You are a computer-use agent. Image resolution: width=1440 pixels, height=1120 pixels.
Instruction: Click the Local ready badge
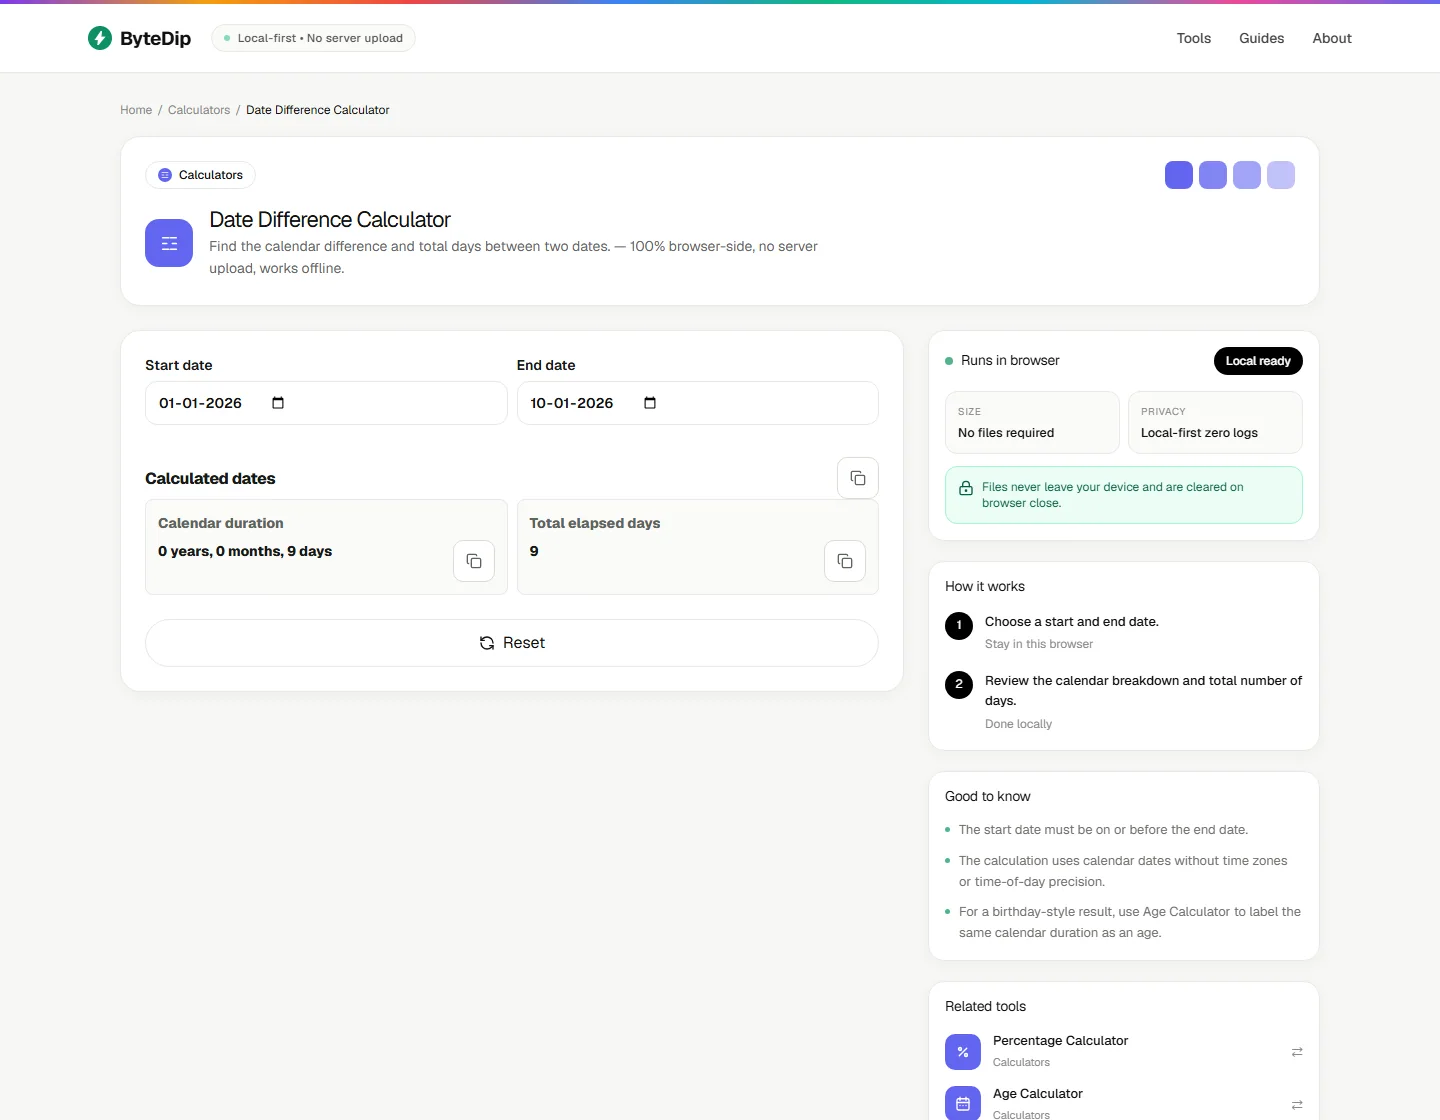click(x=1258, y=361)
